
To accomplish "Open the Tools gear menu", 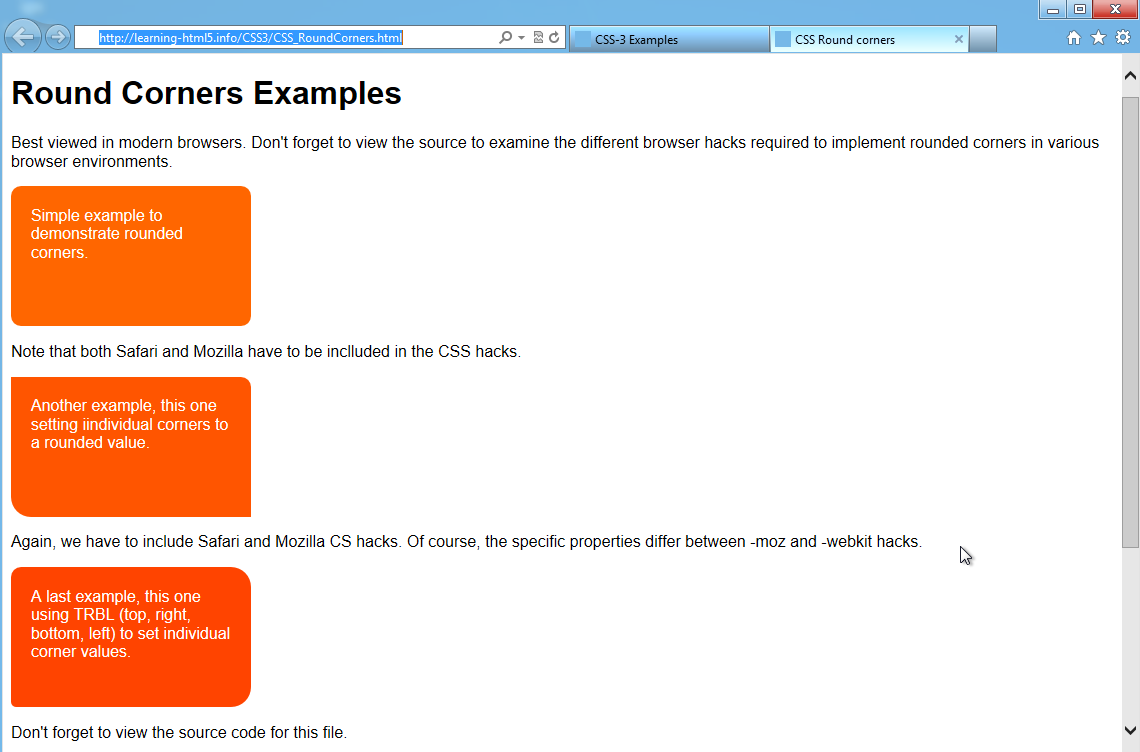I will coord(1123,38).
